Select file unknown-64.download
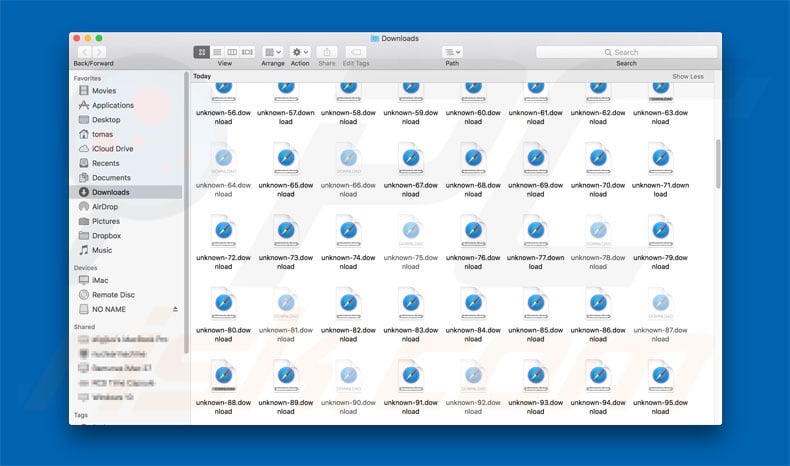Screen dimensions: 790x466 223,170
